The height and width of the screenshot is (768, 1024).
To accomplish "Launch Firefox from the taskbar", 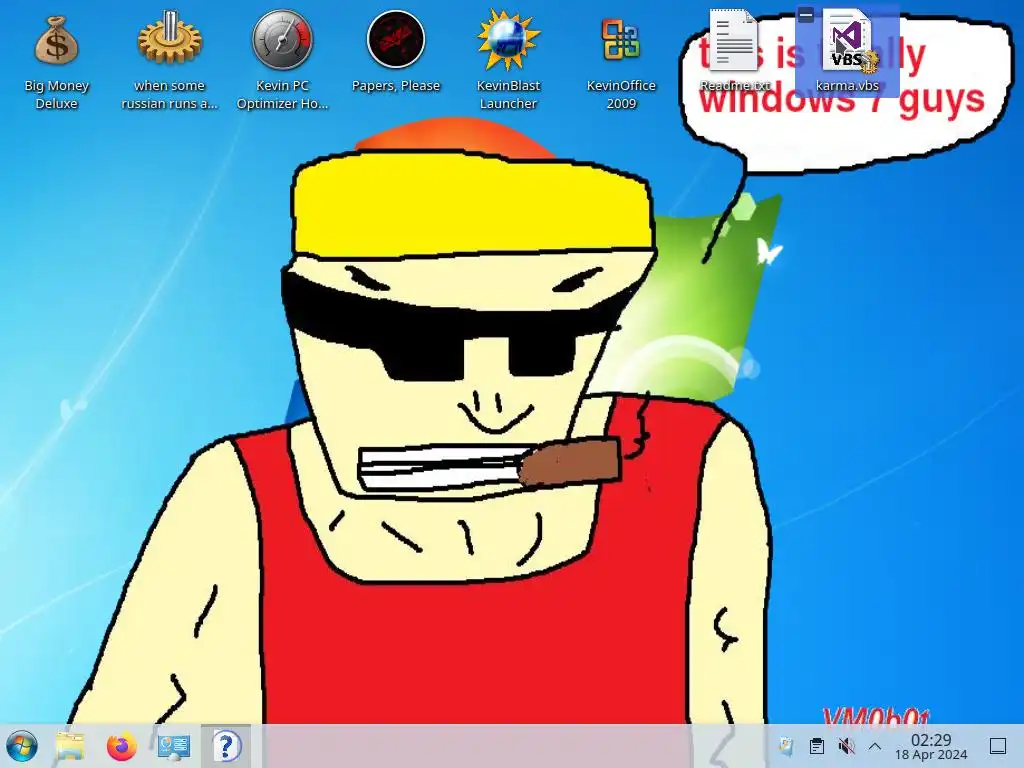I will point(121,746).
